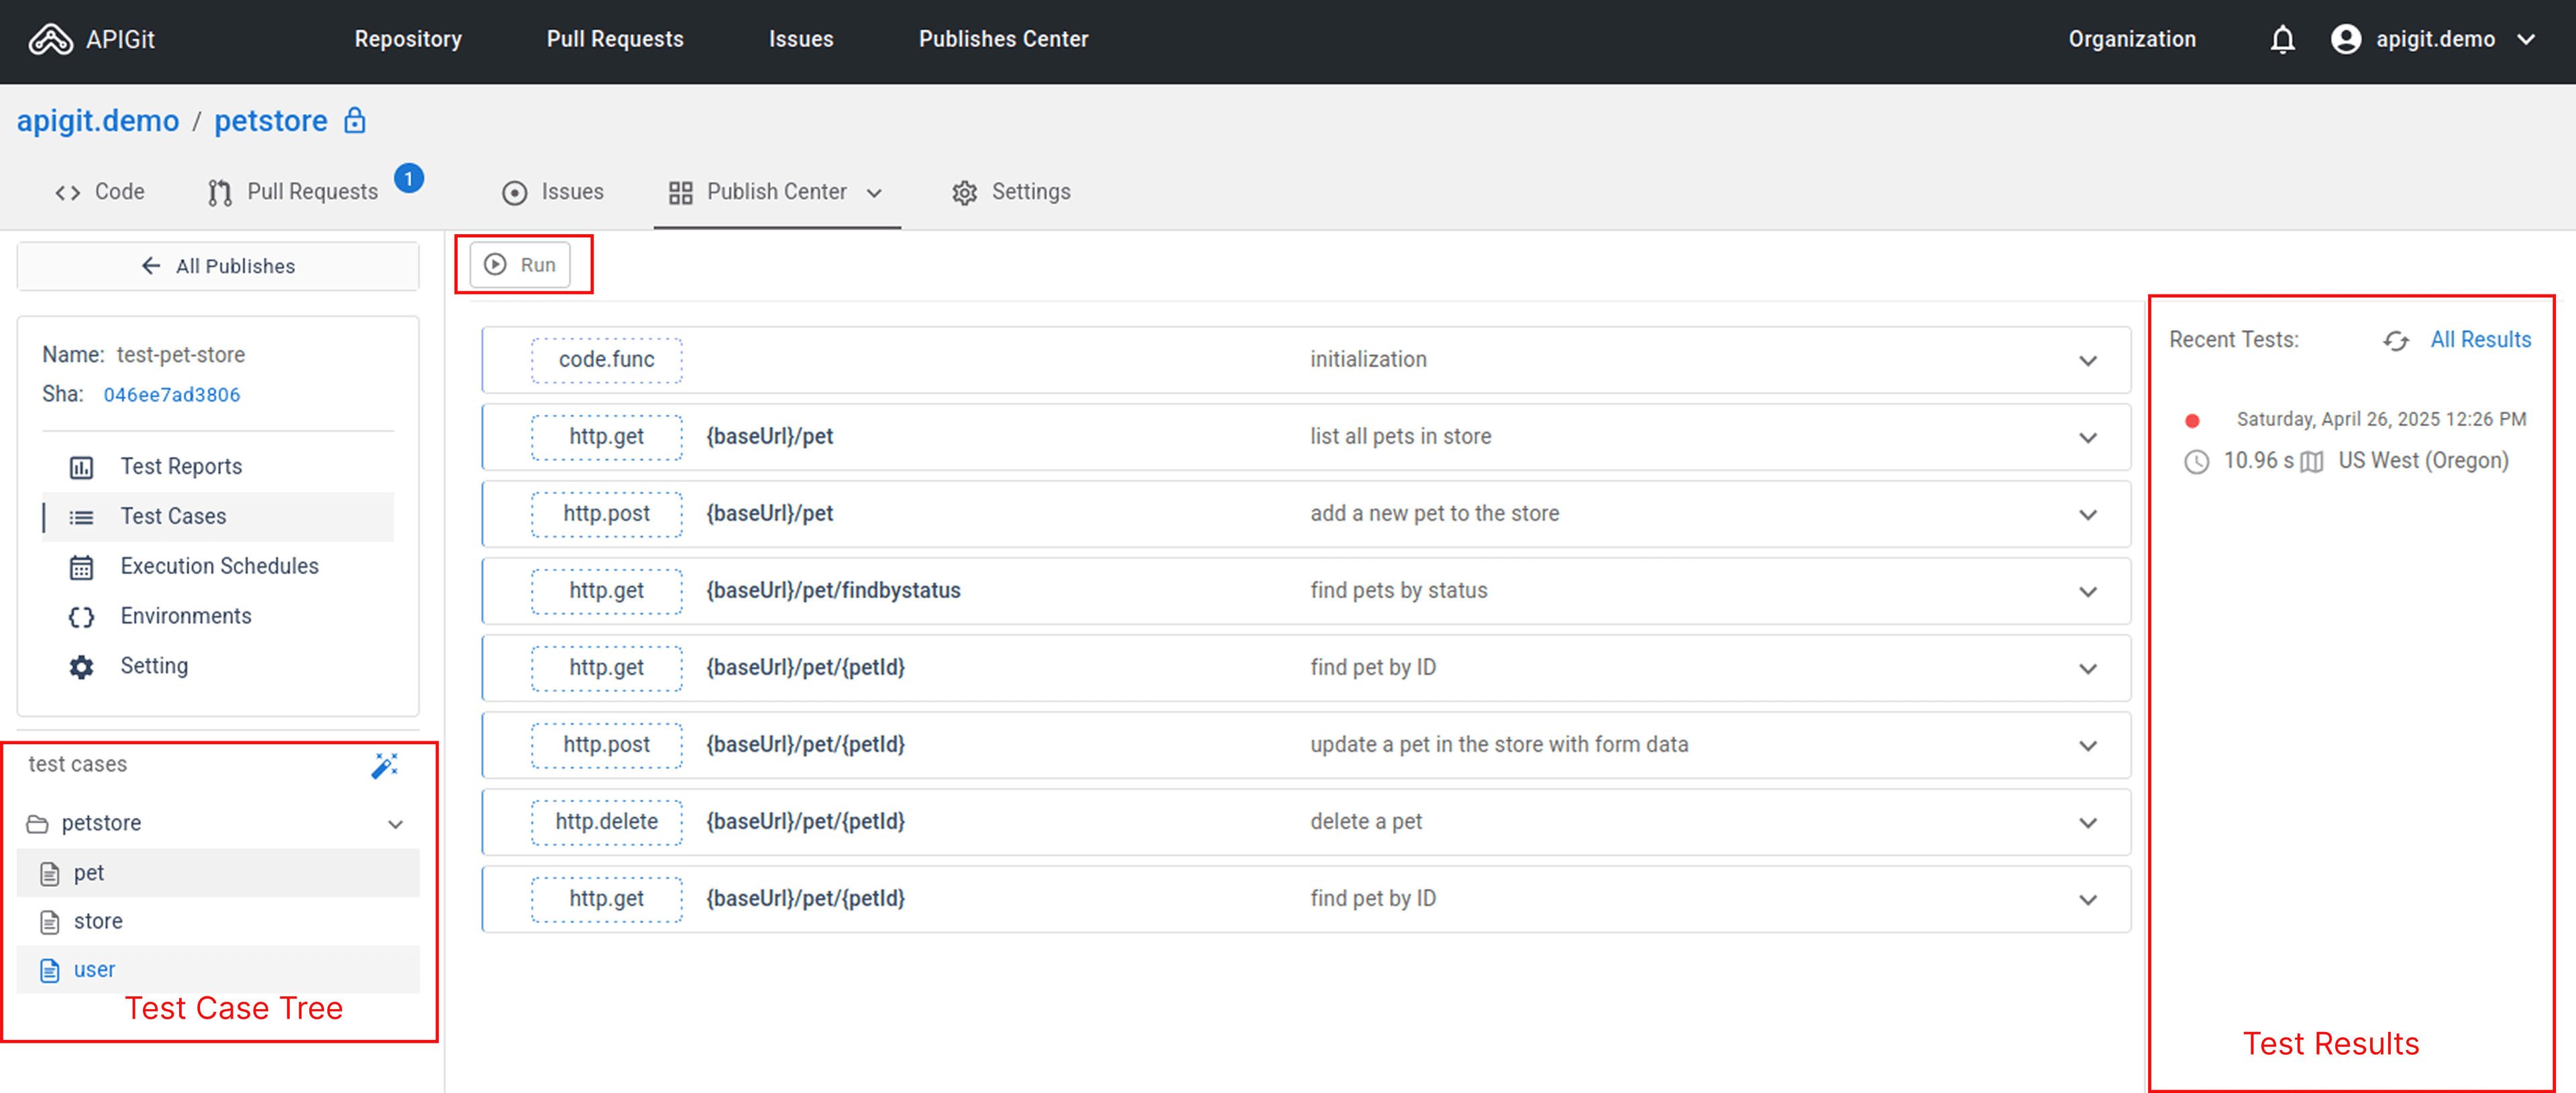
Task: Select the store test case
Action: [218, 922]
